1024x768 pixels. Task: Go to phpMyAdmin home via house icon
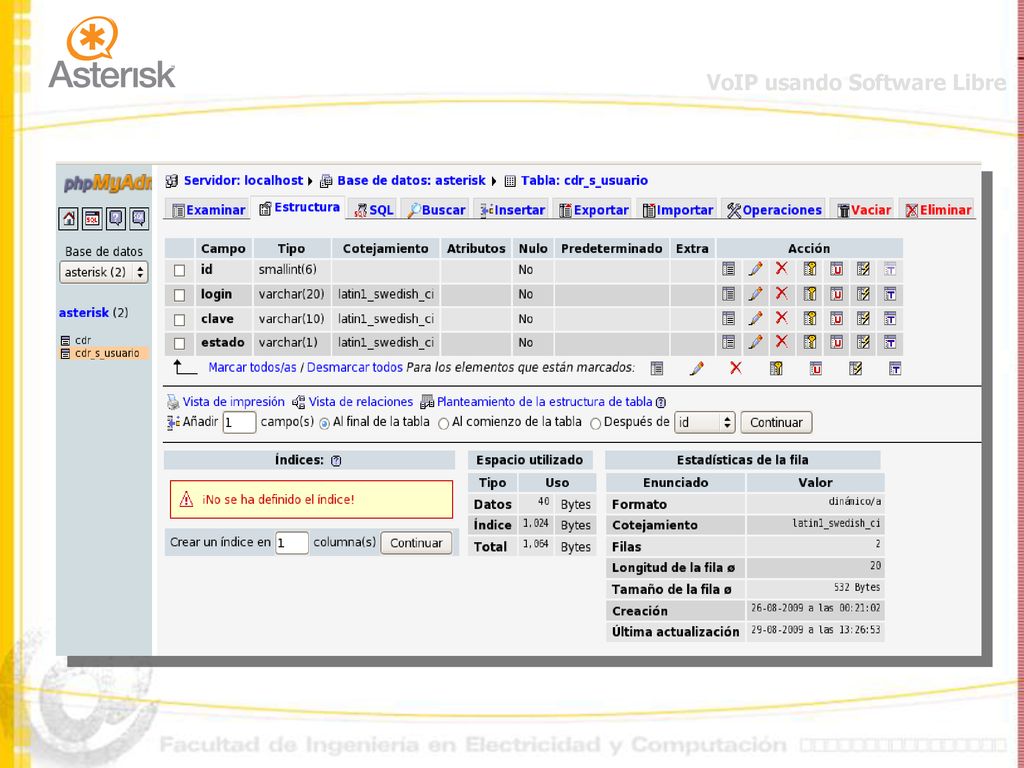(69, 218)
